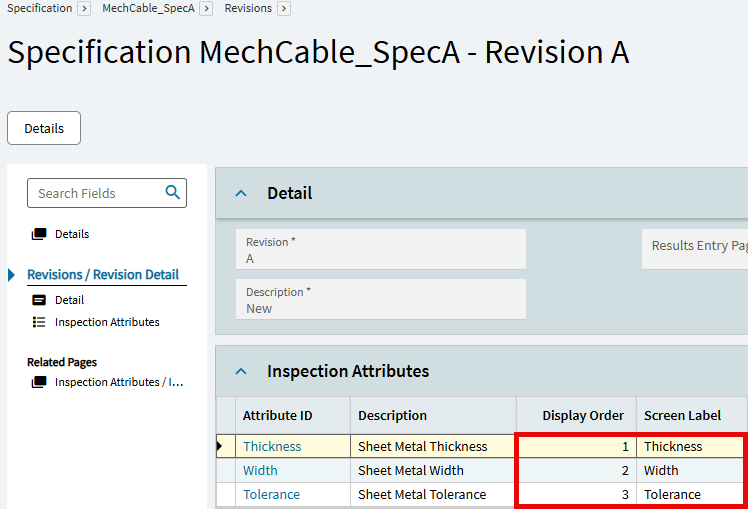Click the Related Pages Inspection Attributes icon
Image resolution: width=748 pixels, height=509 pixels.
click(x=39, y=382)
